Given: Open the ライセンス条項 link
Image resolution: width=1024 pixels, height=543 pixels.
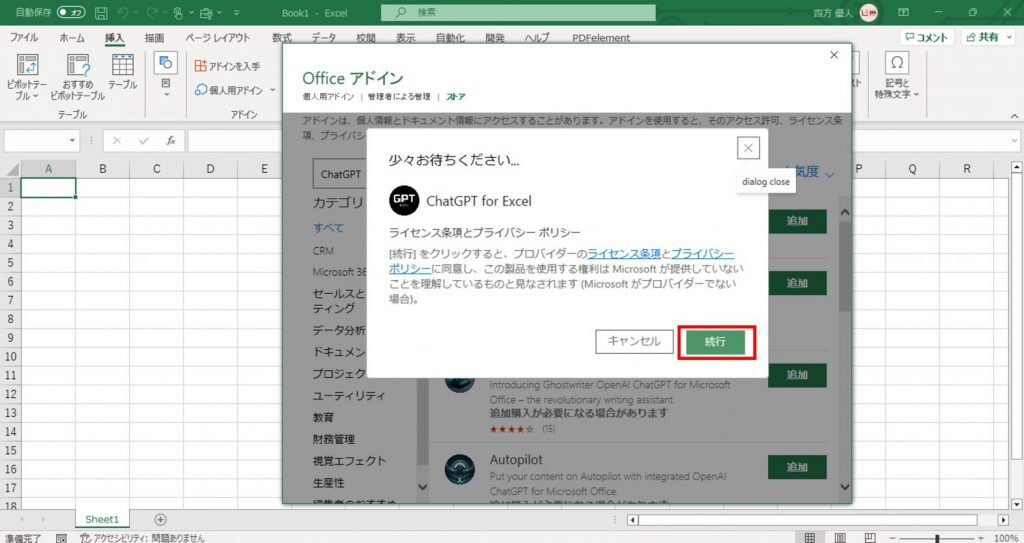Looking at the screenshot, I should pyautogui.click(x=624, y=254).
